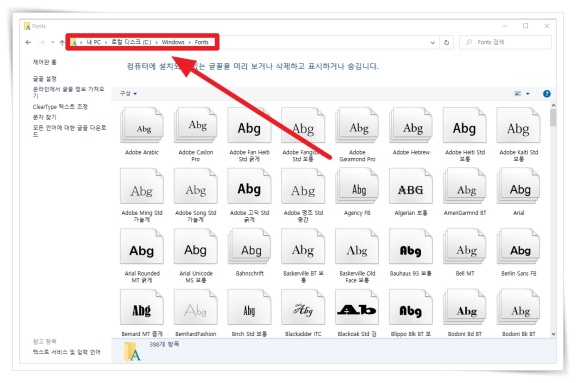Select Arial Rounded MT font icon
The image size is (576, 383).
[x=142, y=246]
